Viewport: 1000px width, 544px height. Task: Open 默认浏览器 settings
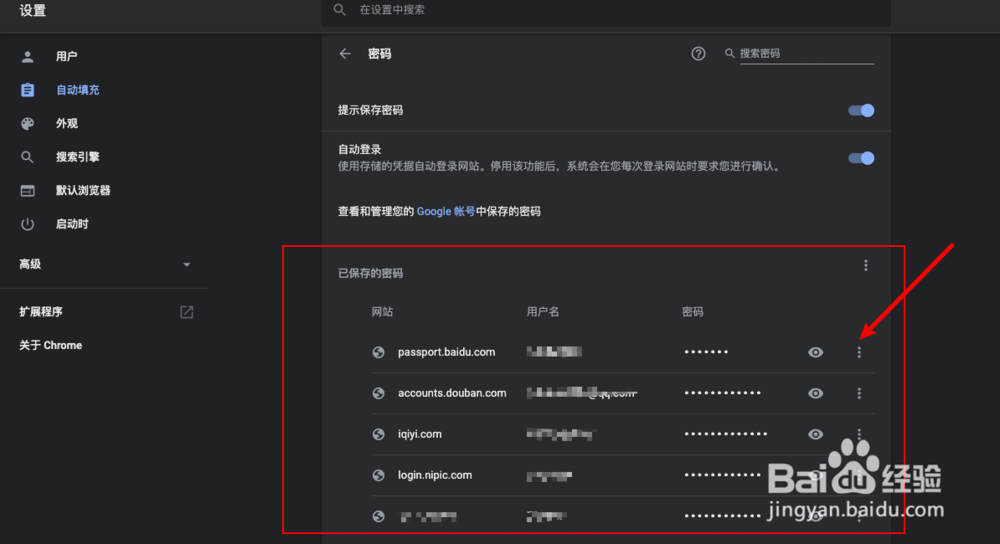(x=83, y=190)
